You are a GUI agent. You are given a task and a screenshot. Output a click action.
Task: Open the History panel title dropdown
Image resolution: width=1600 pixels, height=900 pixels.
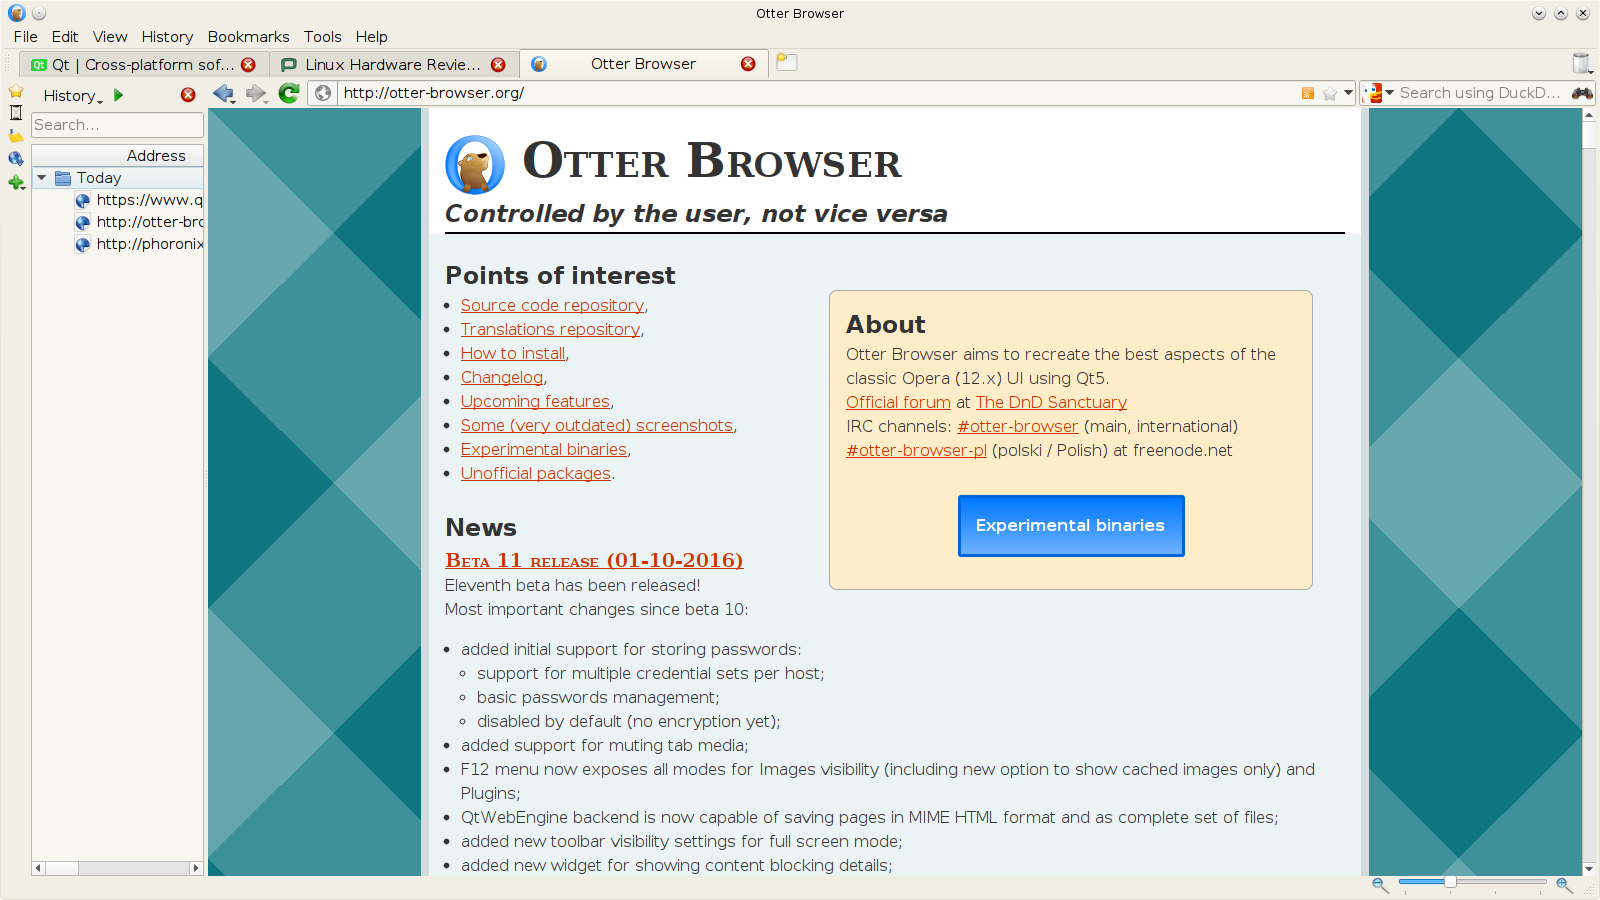[72, 96]
